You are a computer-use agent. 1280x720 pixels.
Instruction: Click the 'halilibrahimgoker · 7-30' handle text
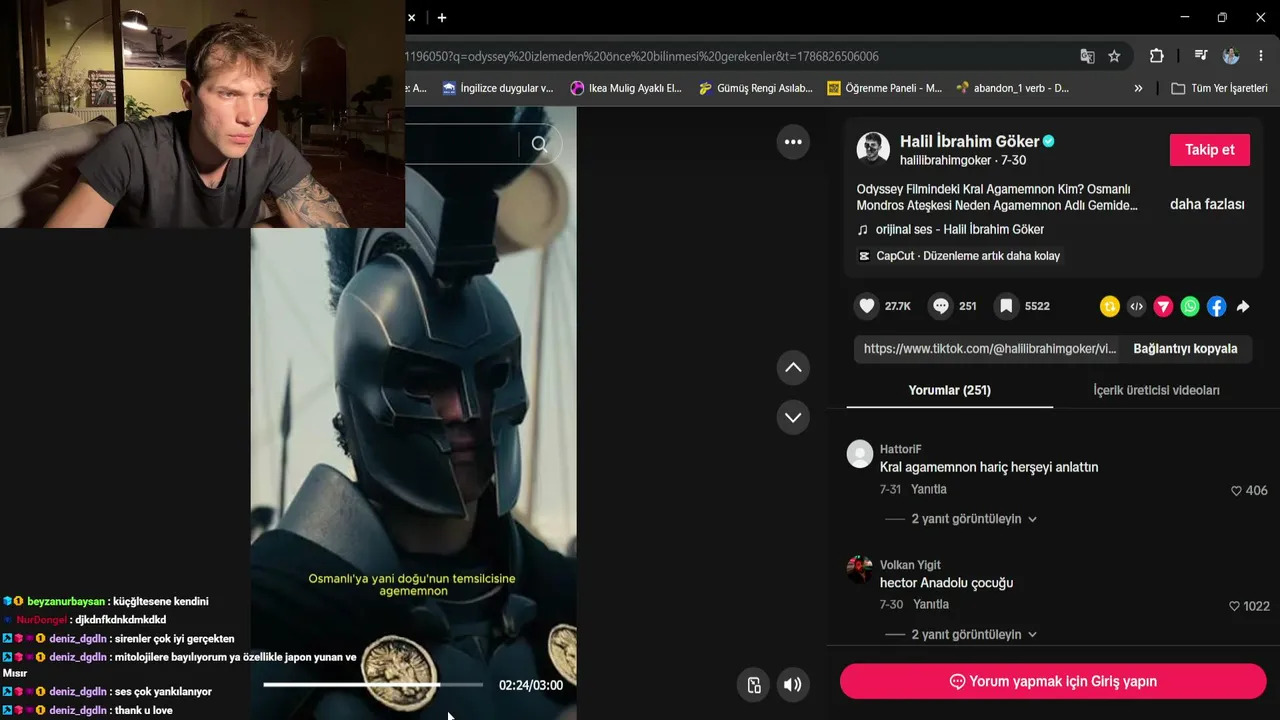tap(963, 160)
